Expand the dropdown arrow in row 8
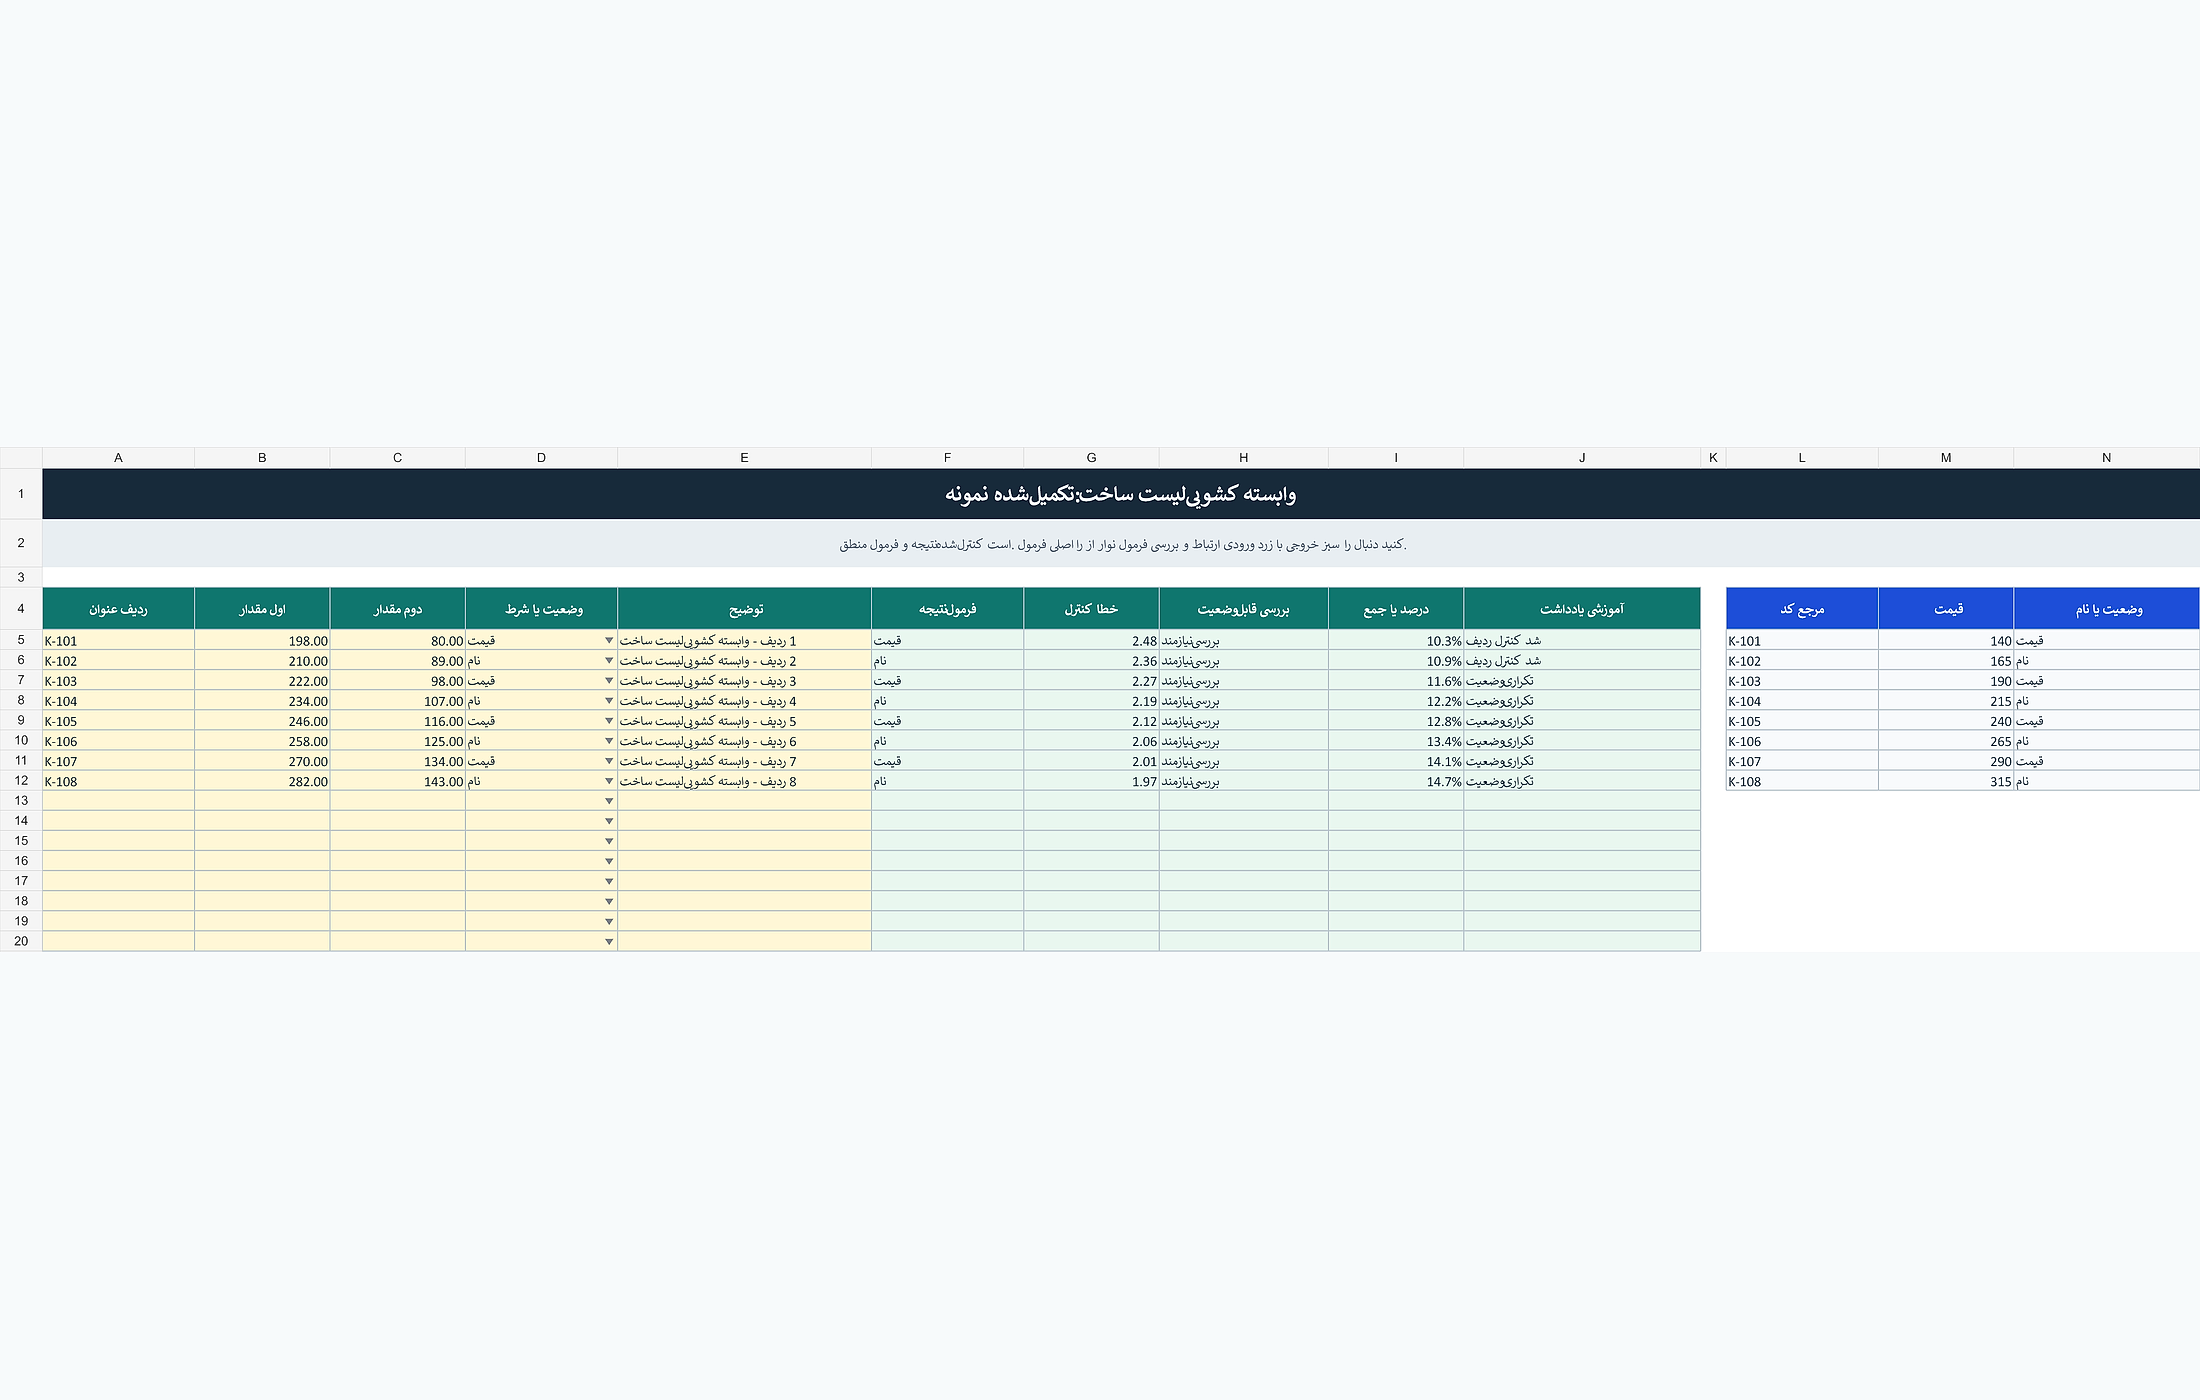Screen dimensions: 2200x1400 coord(608,701)
